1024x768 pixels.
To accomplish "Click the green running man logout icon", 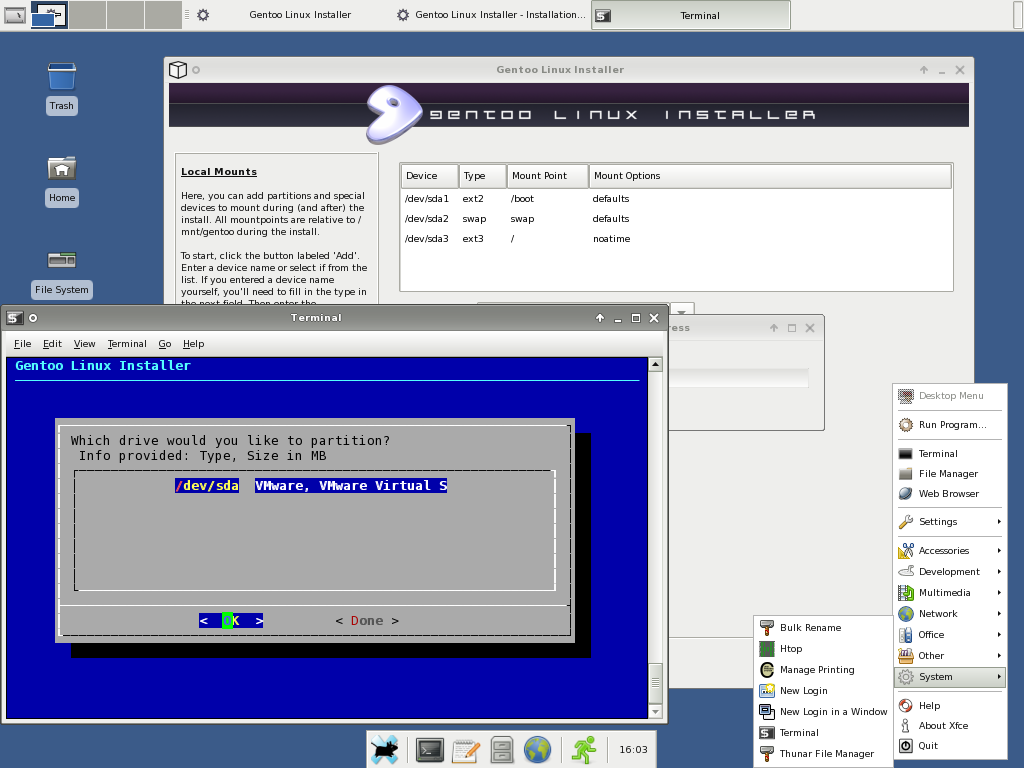I will (x=584, y=750).
